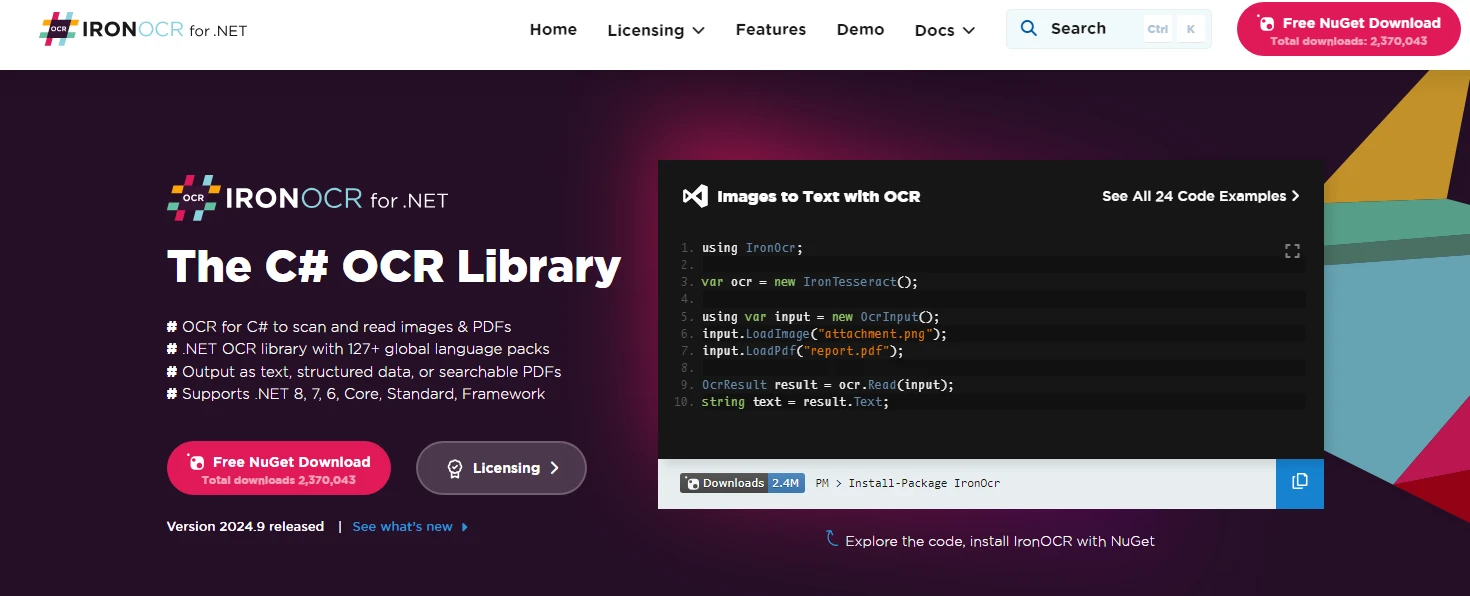Open the Features menu item
The width and height of the screenshot is (1470, 596).
click(770, 29)
